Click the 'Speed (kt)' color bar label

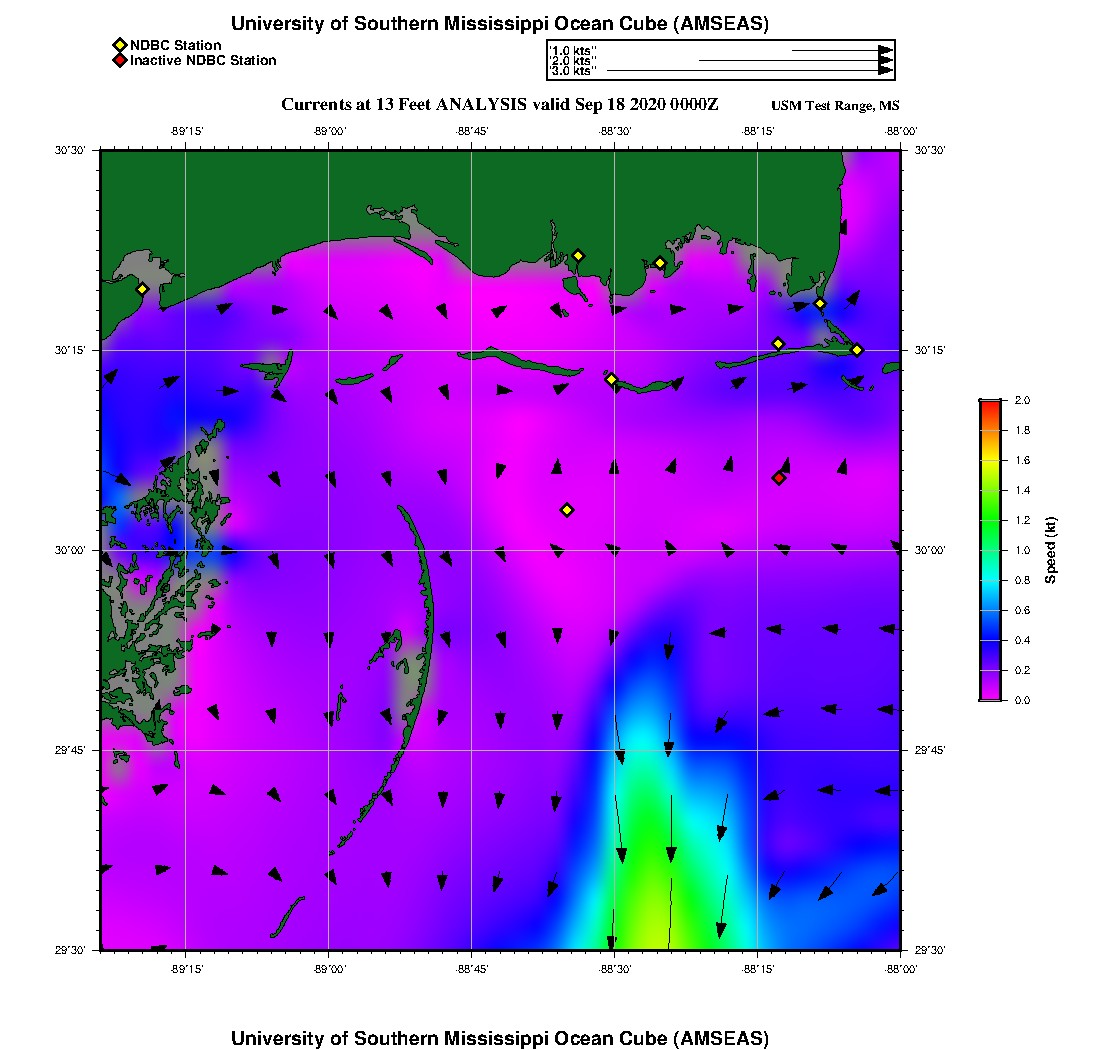[1051, 550]
